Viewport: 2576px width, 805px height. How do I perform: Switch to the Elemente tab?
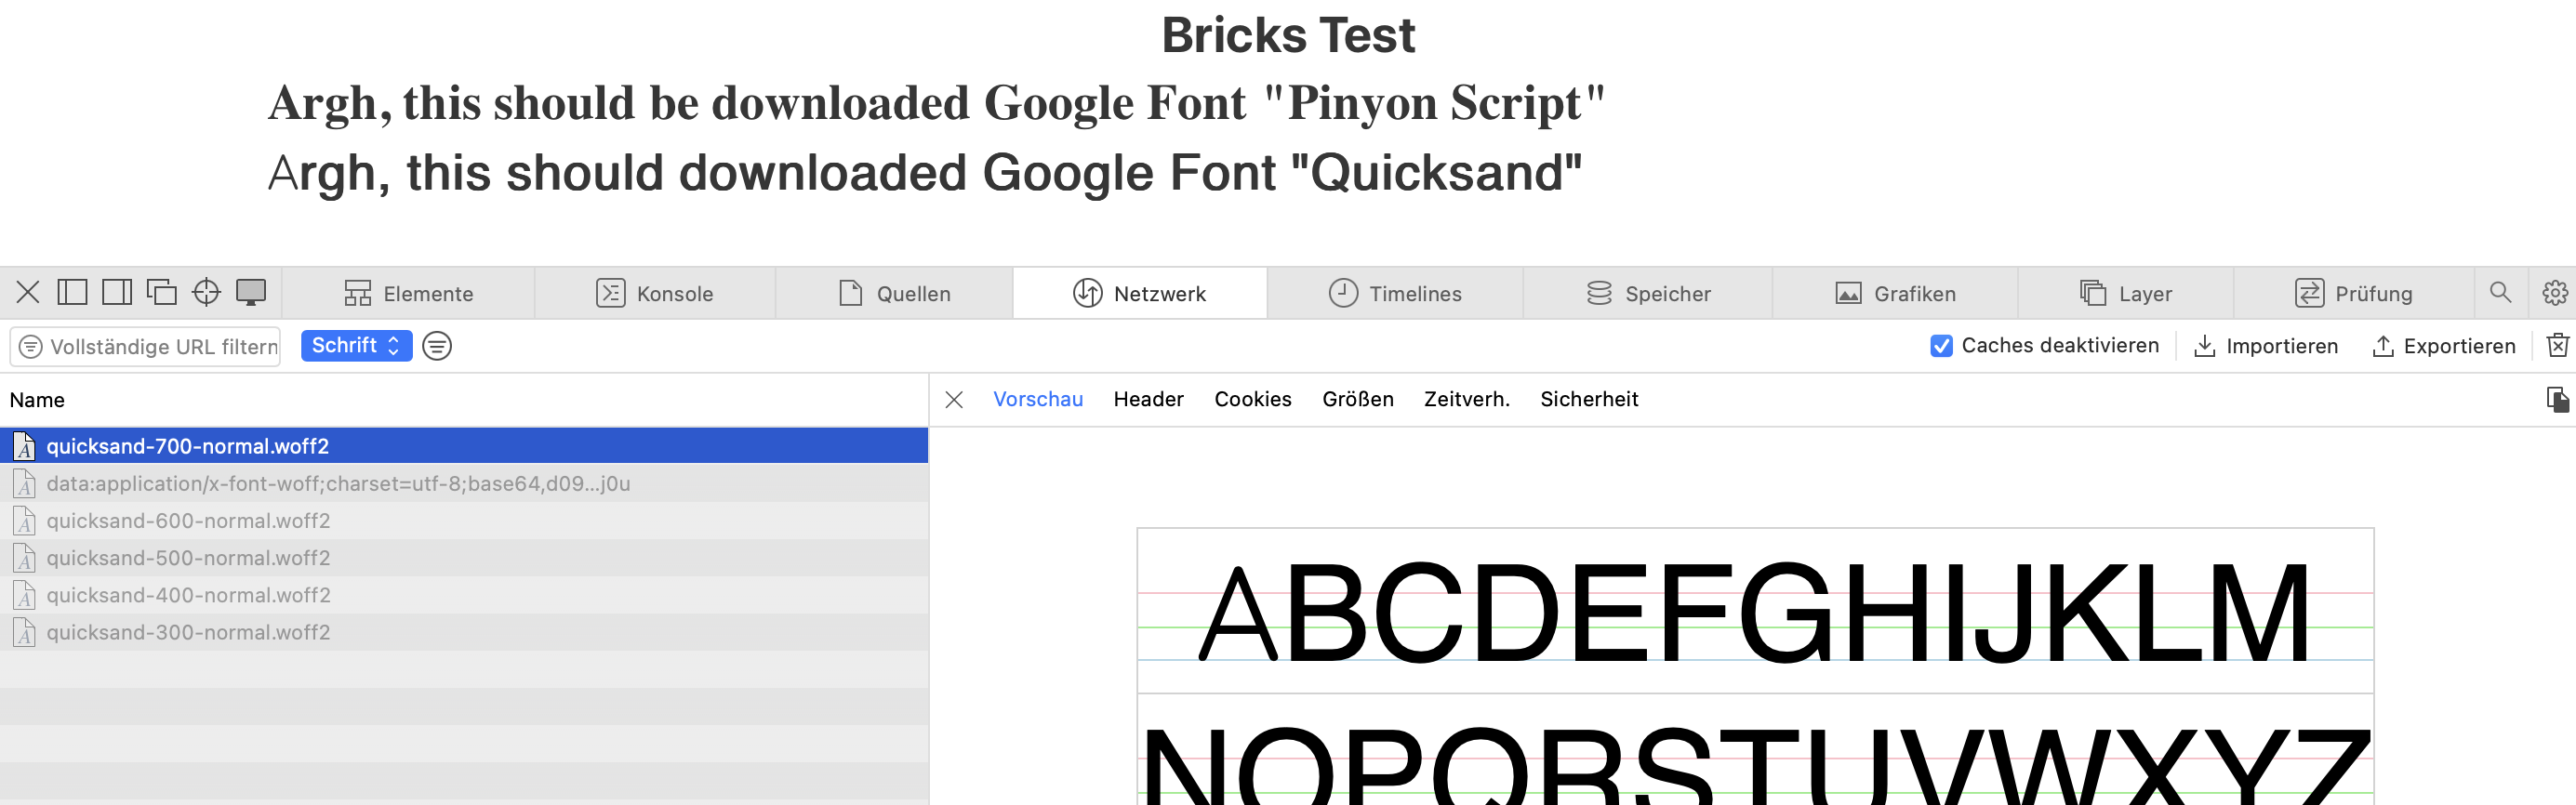pos(408,294)
